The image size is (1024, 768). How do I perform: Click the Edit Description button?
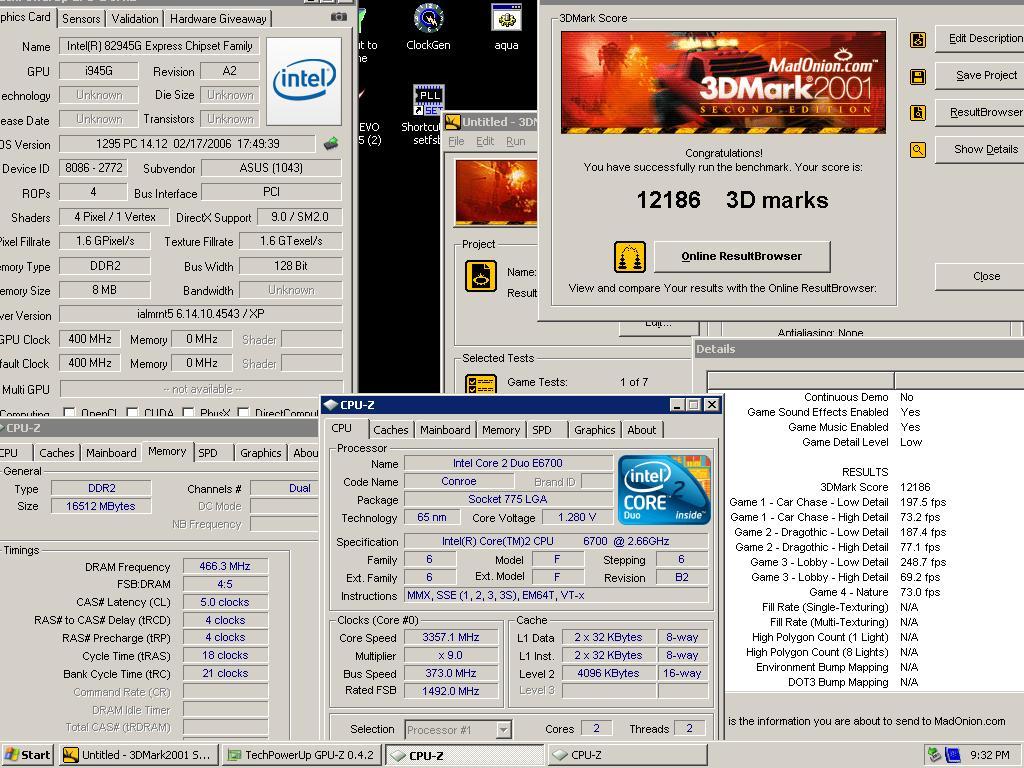tap(981, 39)
